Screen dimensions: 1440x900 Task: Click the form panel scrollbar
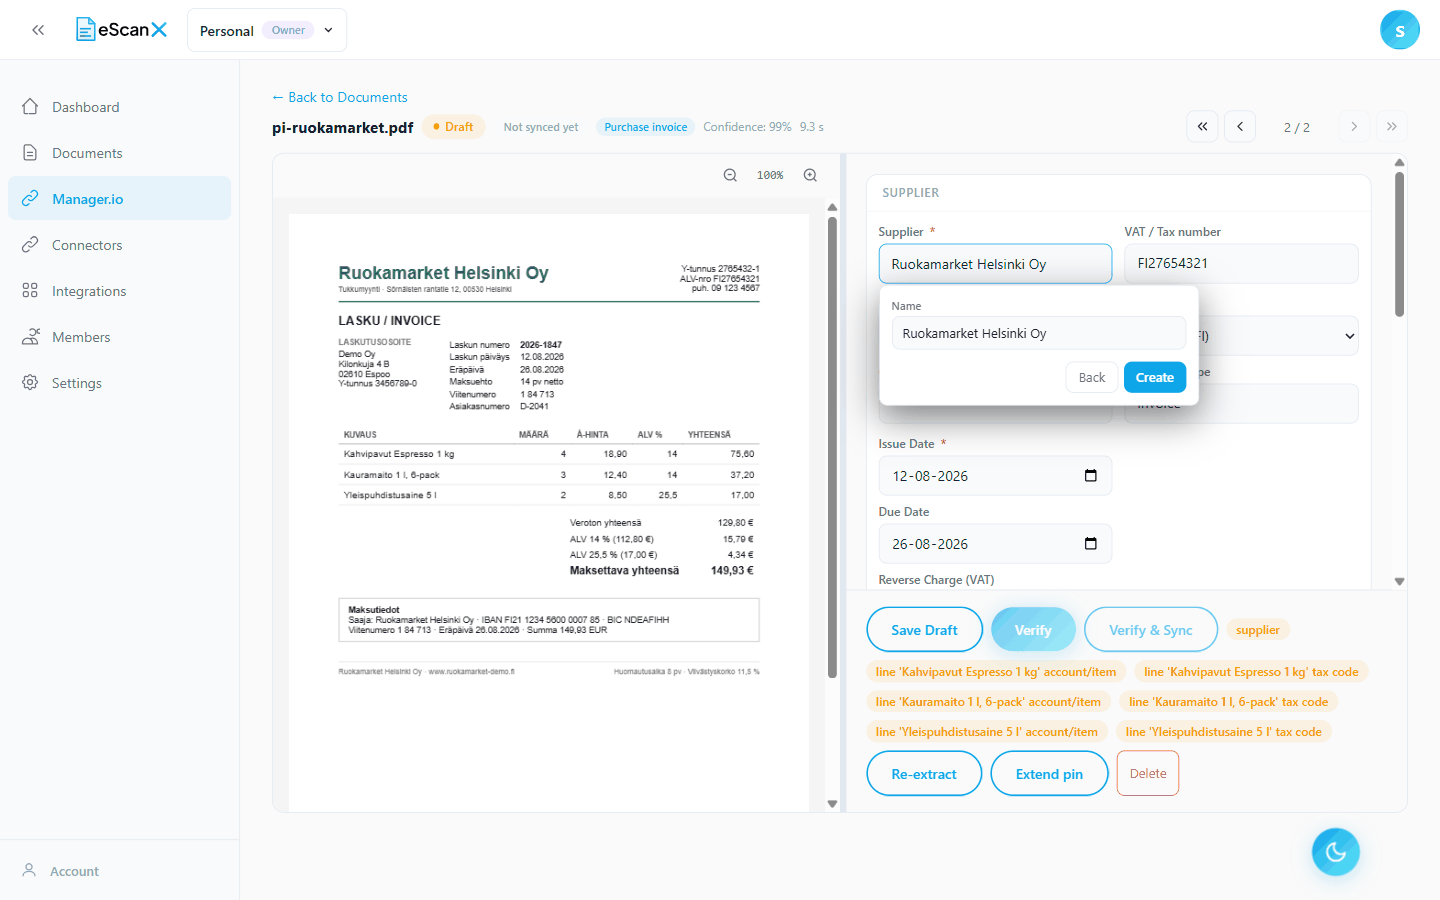(1399, 244)
